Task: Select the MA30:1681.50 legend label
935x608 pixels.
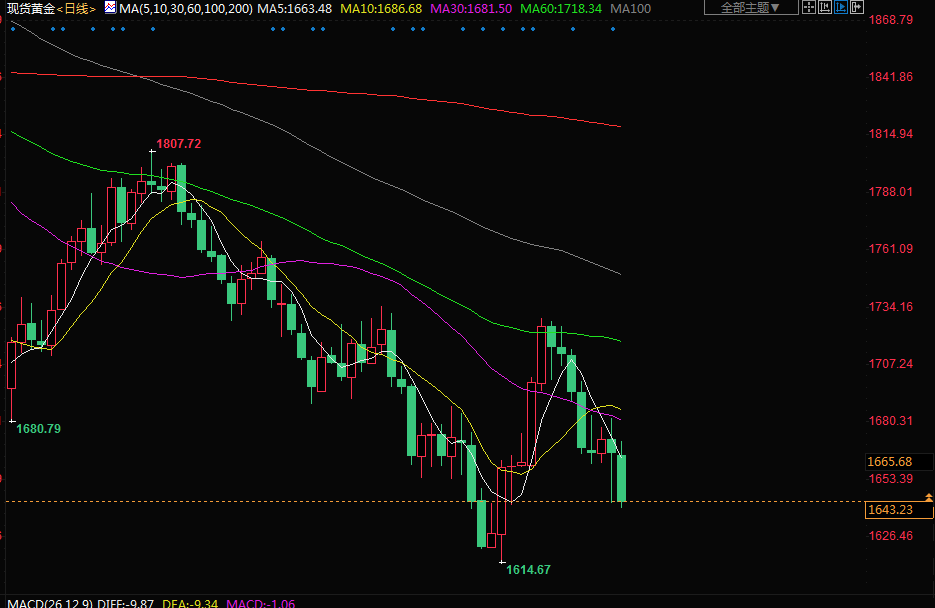Action: (x=472, y=8)
